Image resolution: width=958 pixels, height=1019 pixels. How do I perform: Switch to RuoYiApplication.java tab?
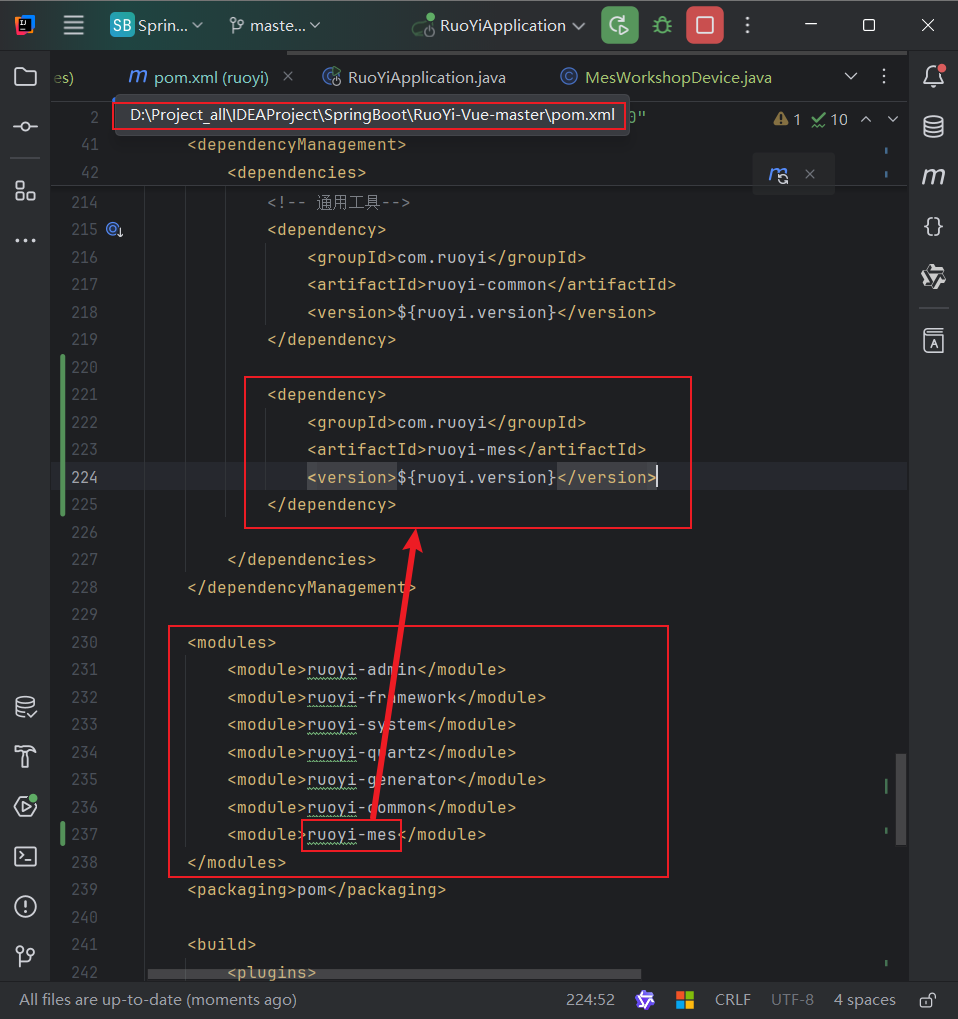pyautogui.click(x=415, y=77)
